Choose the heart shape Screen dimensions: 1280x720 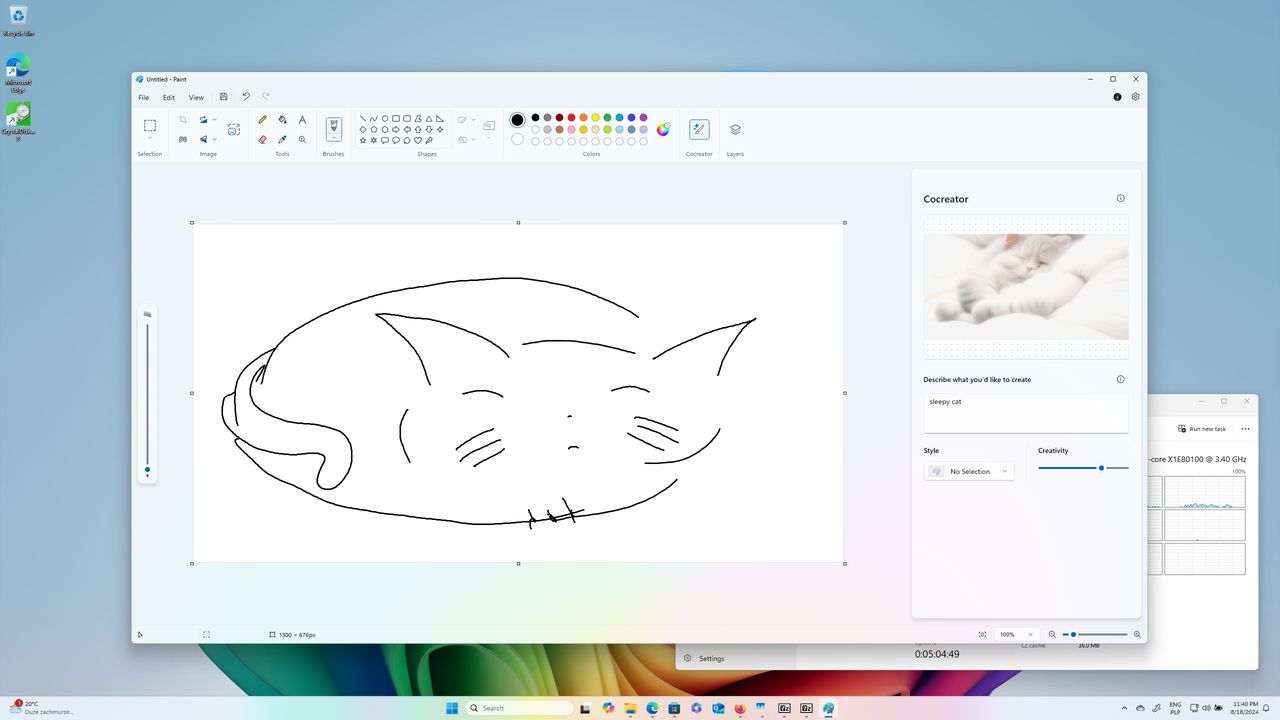click(x=418, y=140)
